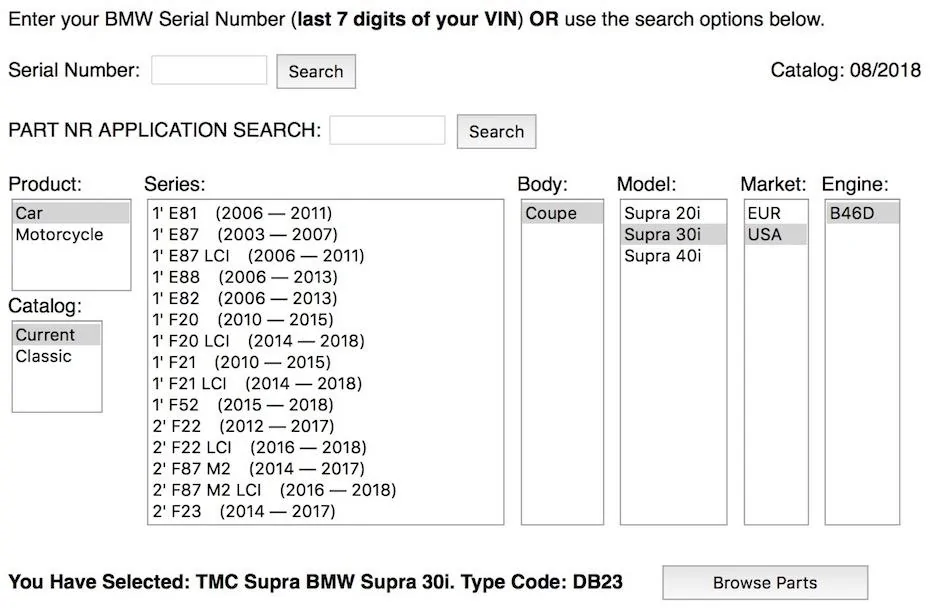Click the Part NR Application Search input field
Image resolution: width=950 pixels, height=610 pixels.
pyautogui.click(x=387, y=130)
